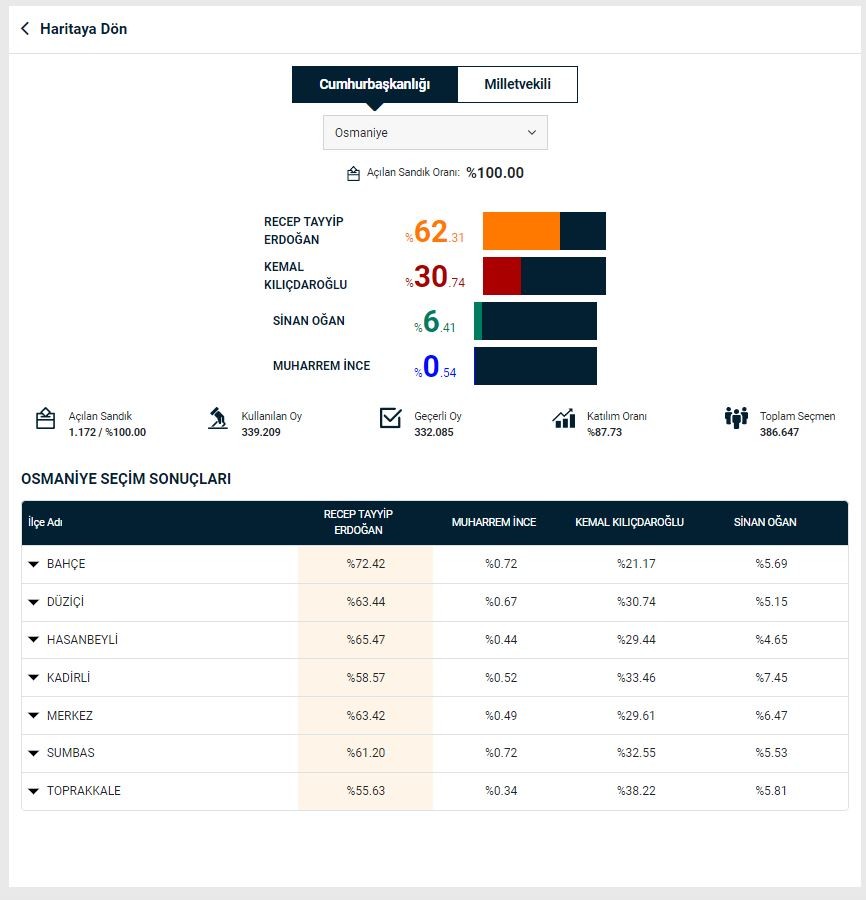
Task: Expand the KADİRLİ district row
Action: tap(33, 678)
